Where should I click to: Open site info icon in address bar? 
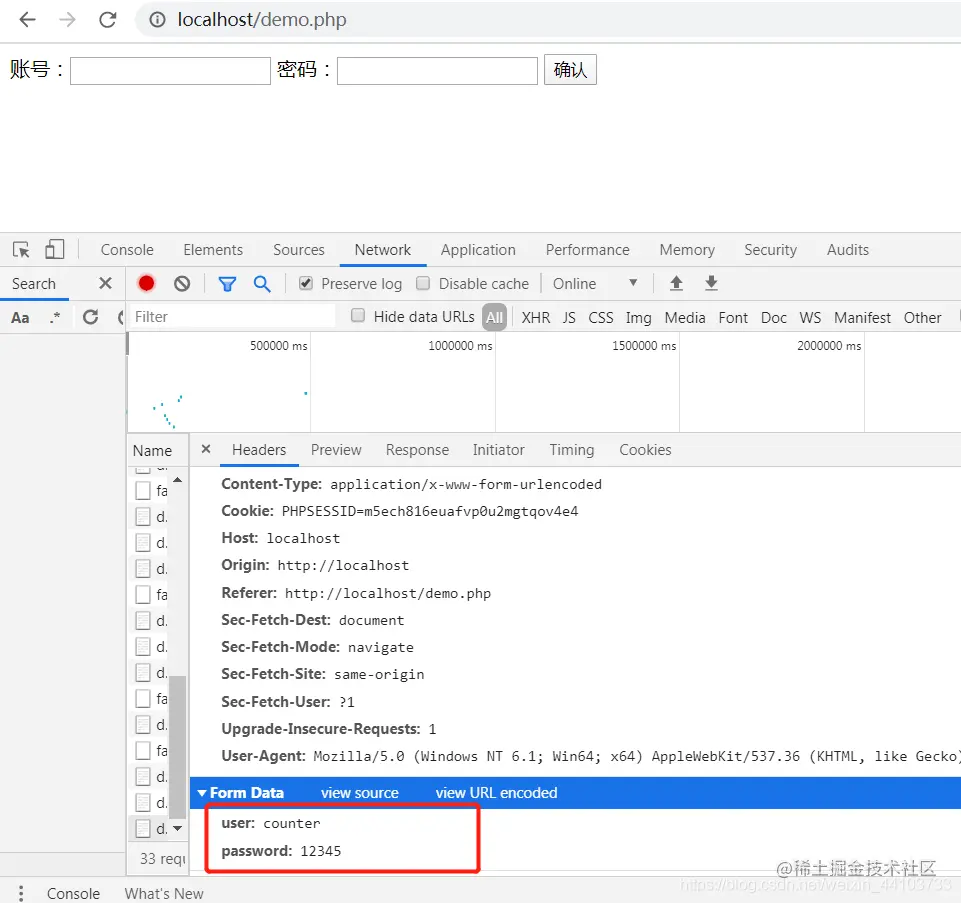(158, 20)
